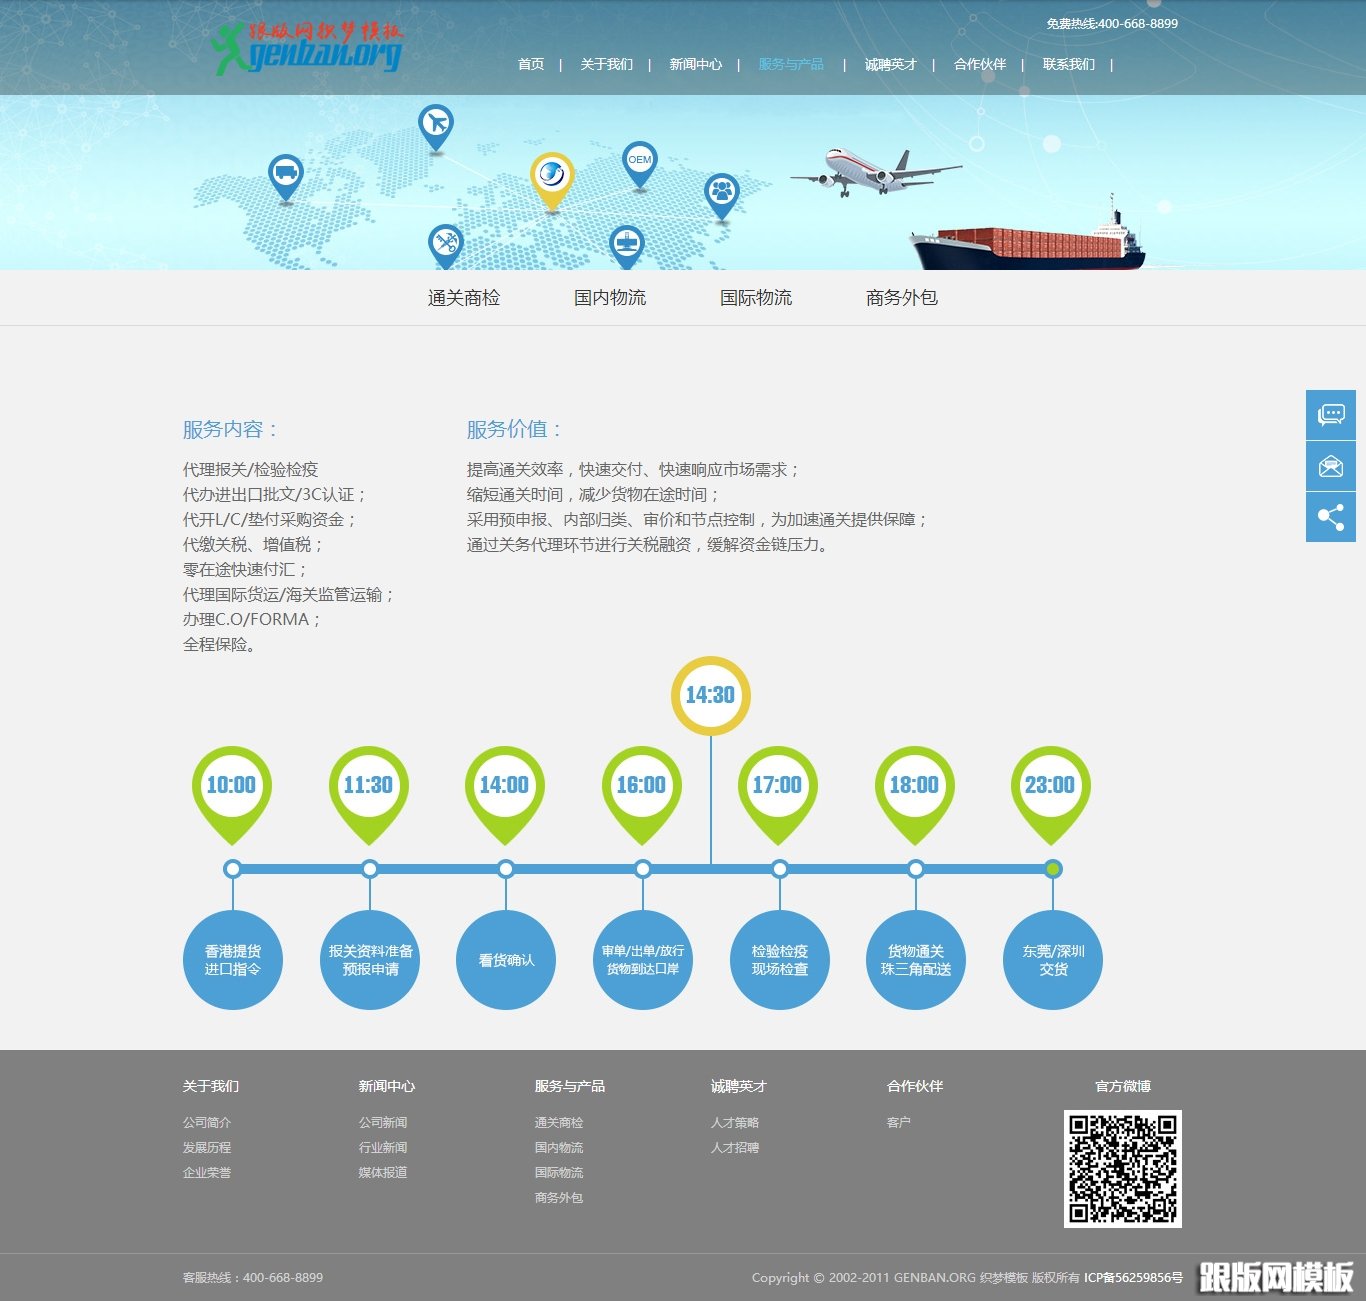Click the yellow globe map pin
The height and width of the screenshot is (1301, 1366).
click(x=551, y=177)
